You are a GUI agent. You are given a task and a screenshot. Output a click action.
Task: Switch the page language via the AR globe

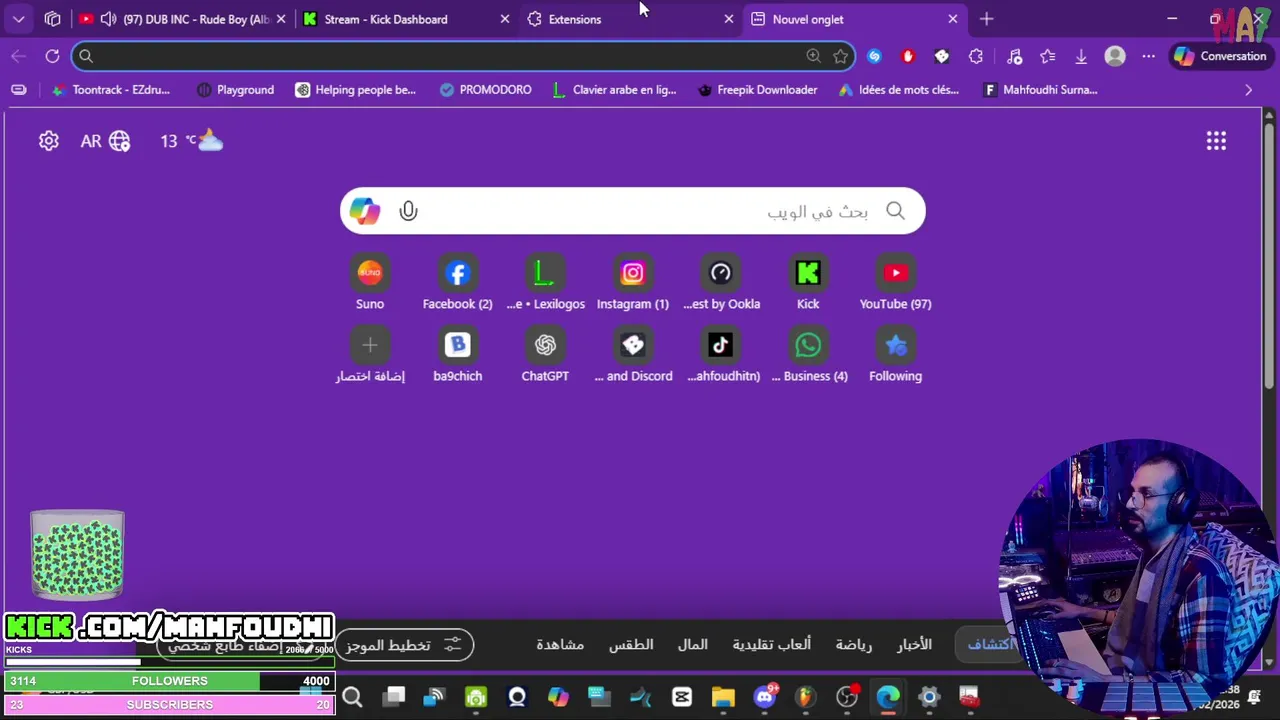point(105,141)
